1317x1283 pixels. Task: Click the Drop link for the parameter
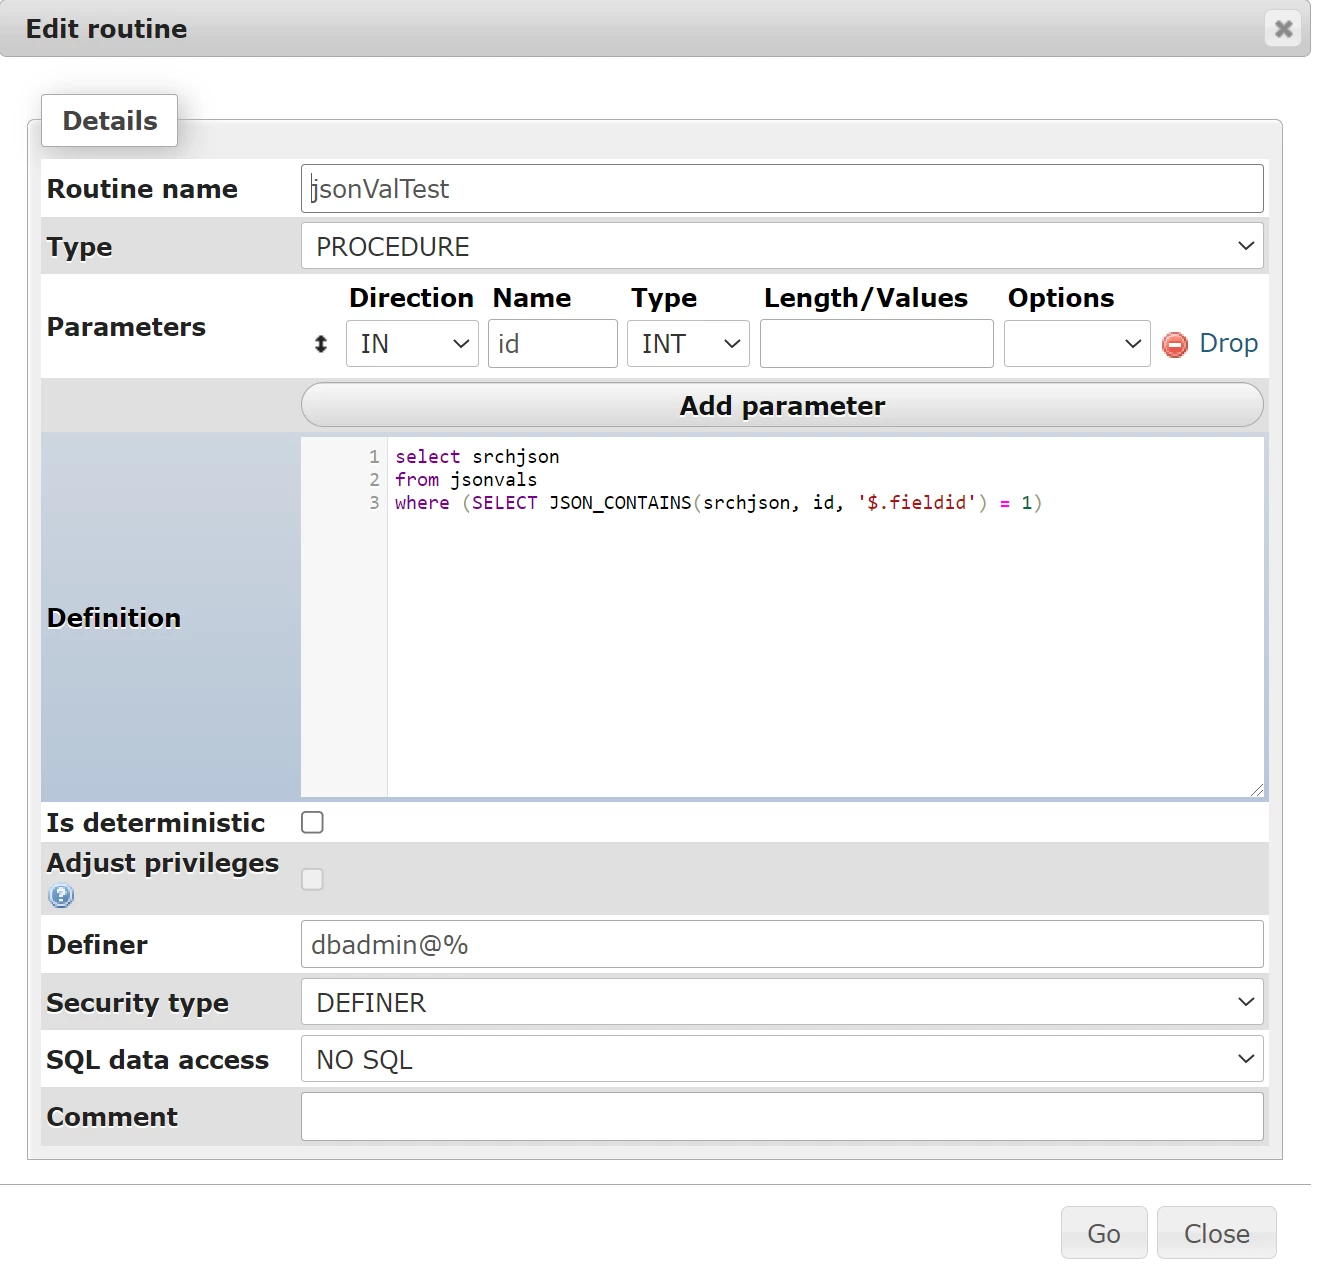1228,343
